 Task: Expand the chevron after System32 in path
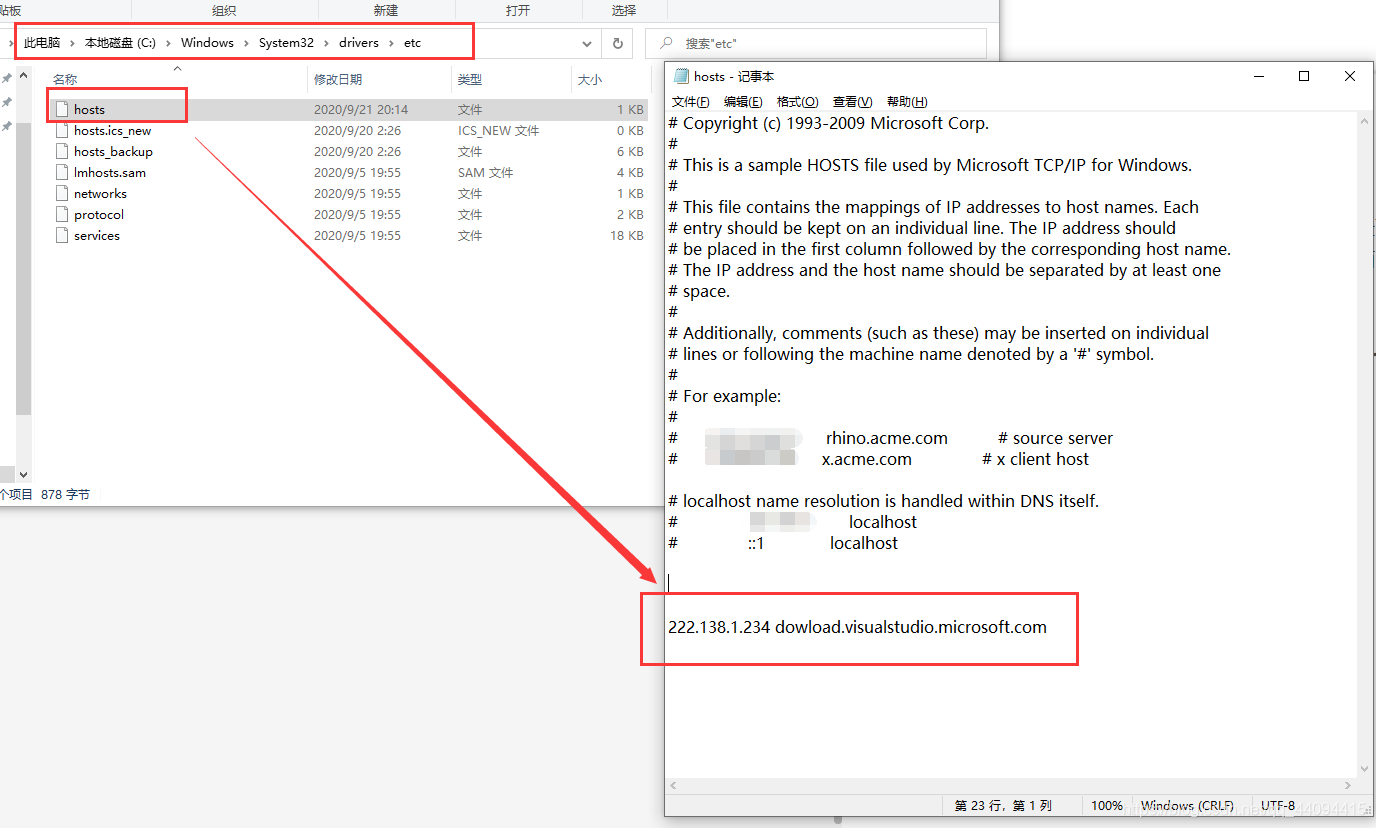(326, 43)
